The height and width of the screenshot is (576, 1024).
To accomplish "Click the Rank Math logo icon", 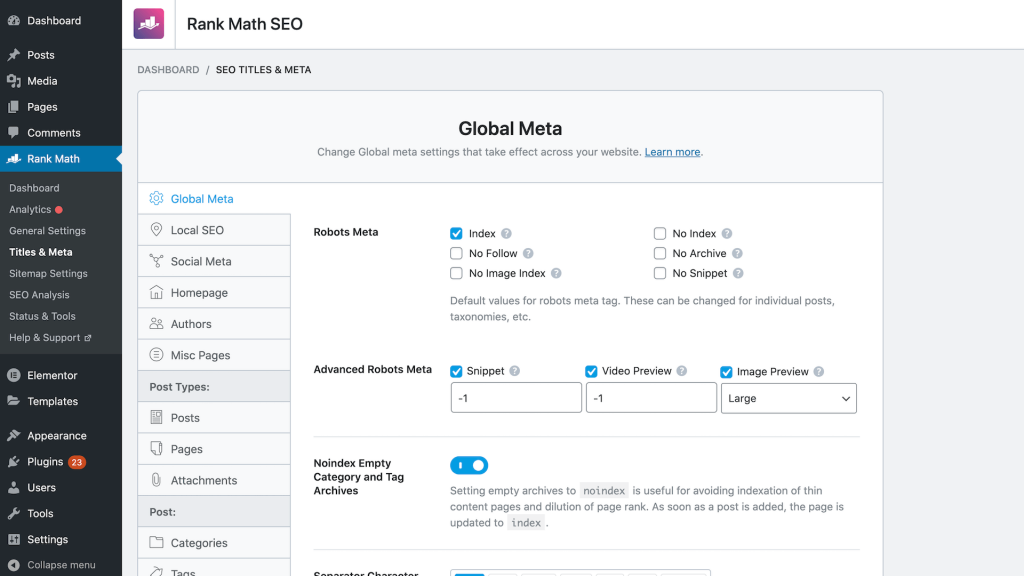I will (149, 23).
